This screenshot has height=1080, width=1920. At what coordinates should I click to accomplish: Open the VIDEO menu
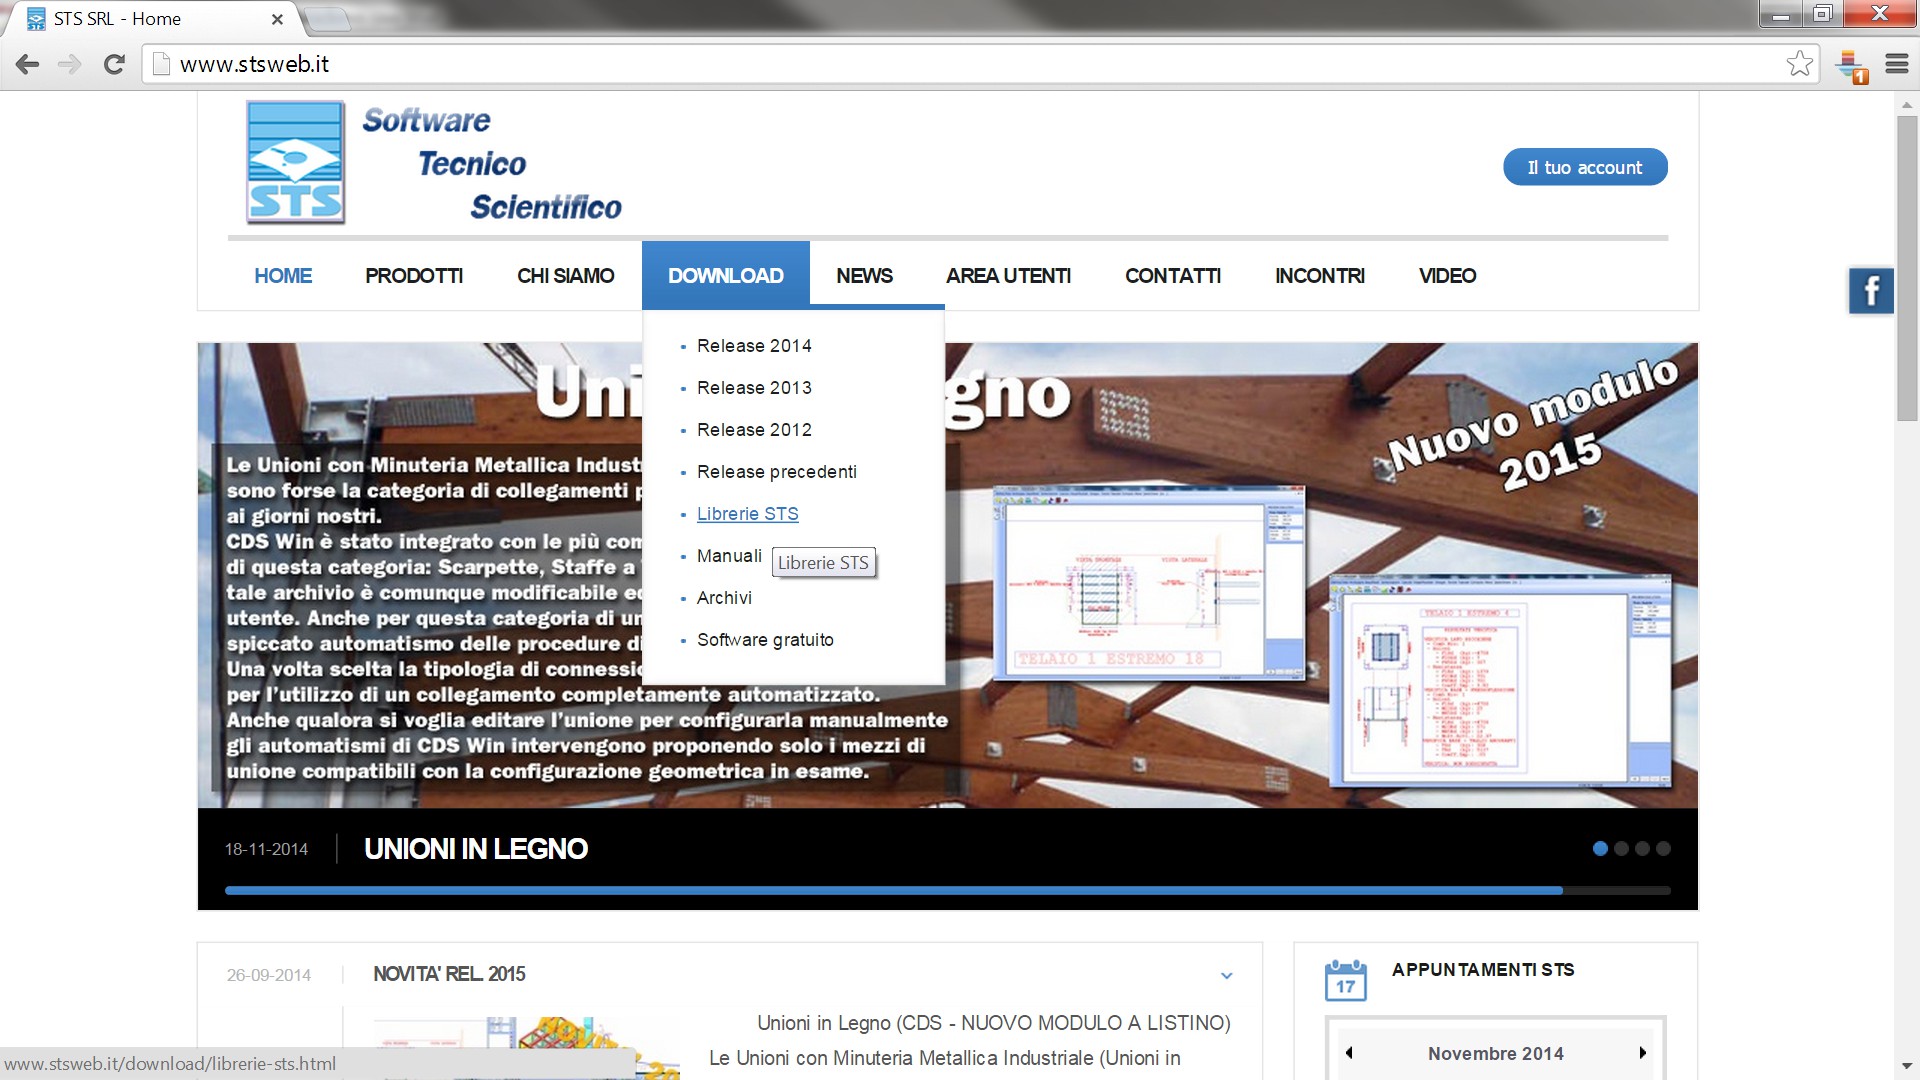click(1448, 276)
